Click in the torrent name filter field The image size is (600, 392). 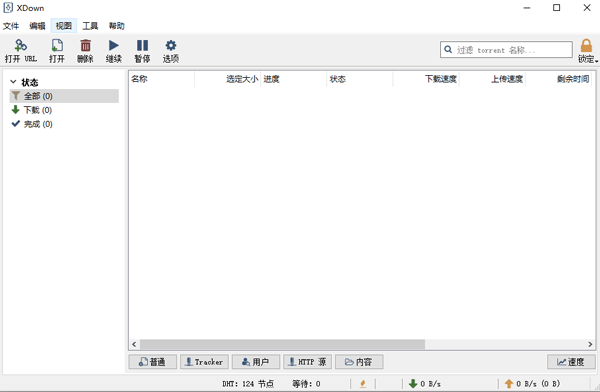[x=506, y=50]
